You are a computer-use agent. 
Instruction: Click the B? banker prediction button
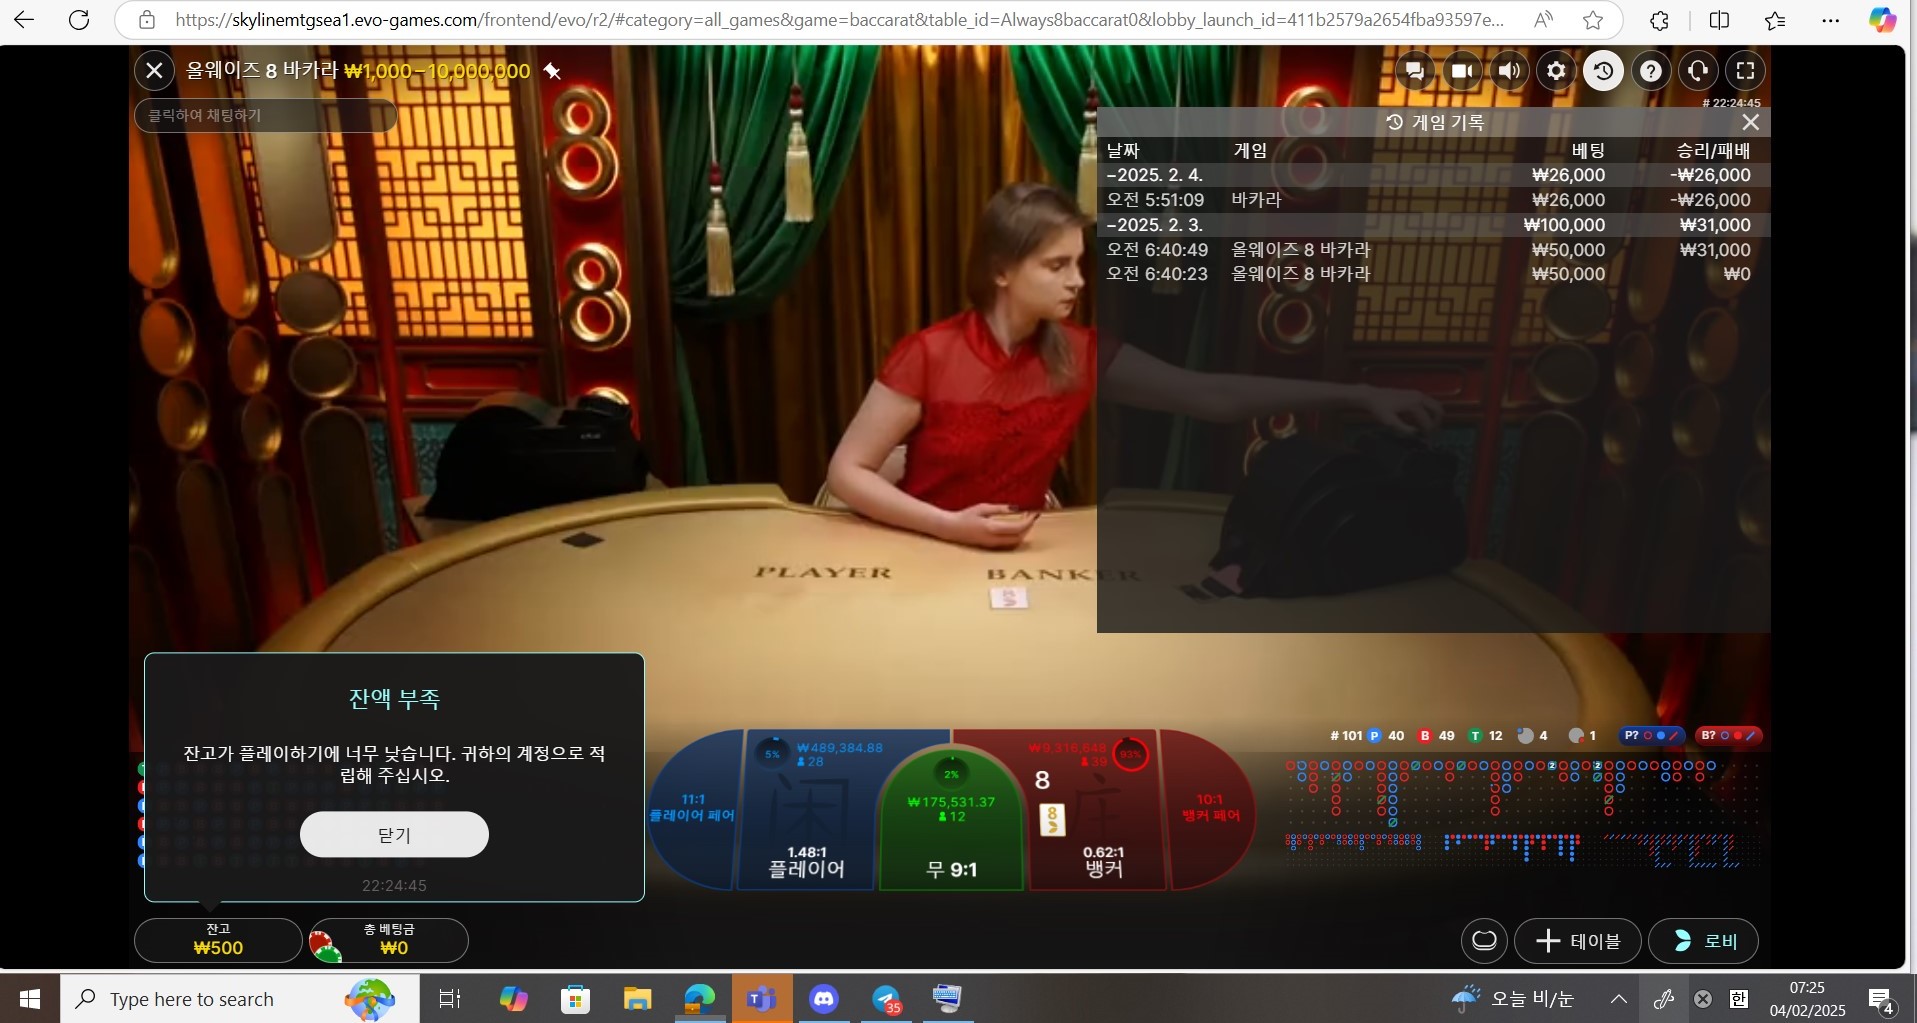point(1727,736)
